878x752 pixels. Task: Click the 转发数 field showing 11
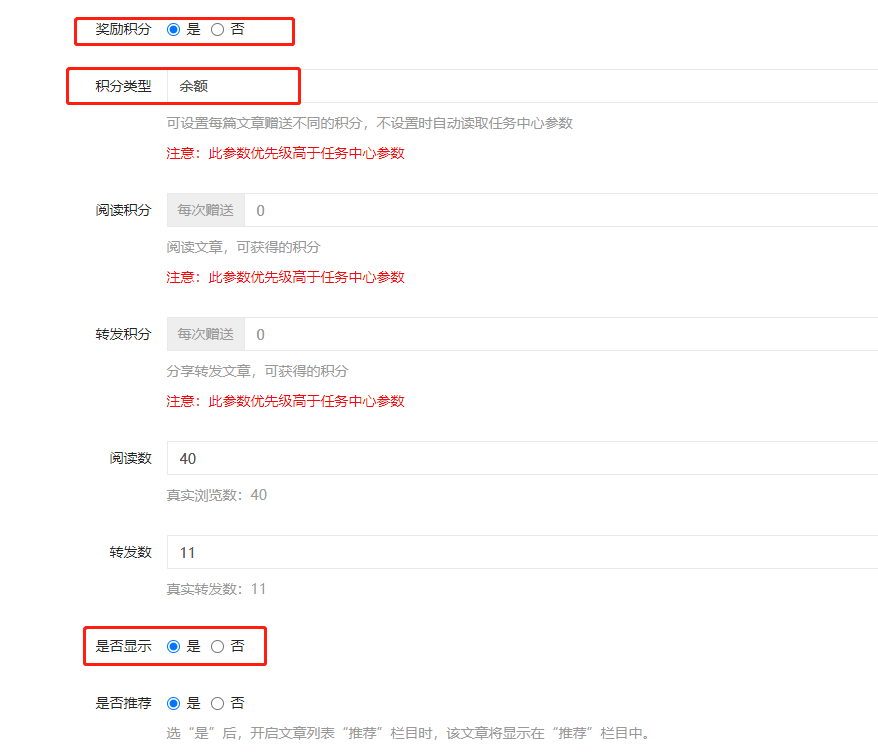(522, 553)
